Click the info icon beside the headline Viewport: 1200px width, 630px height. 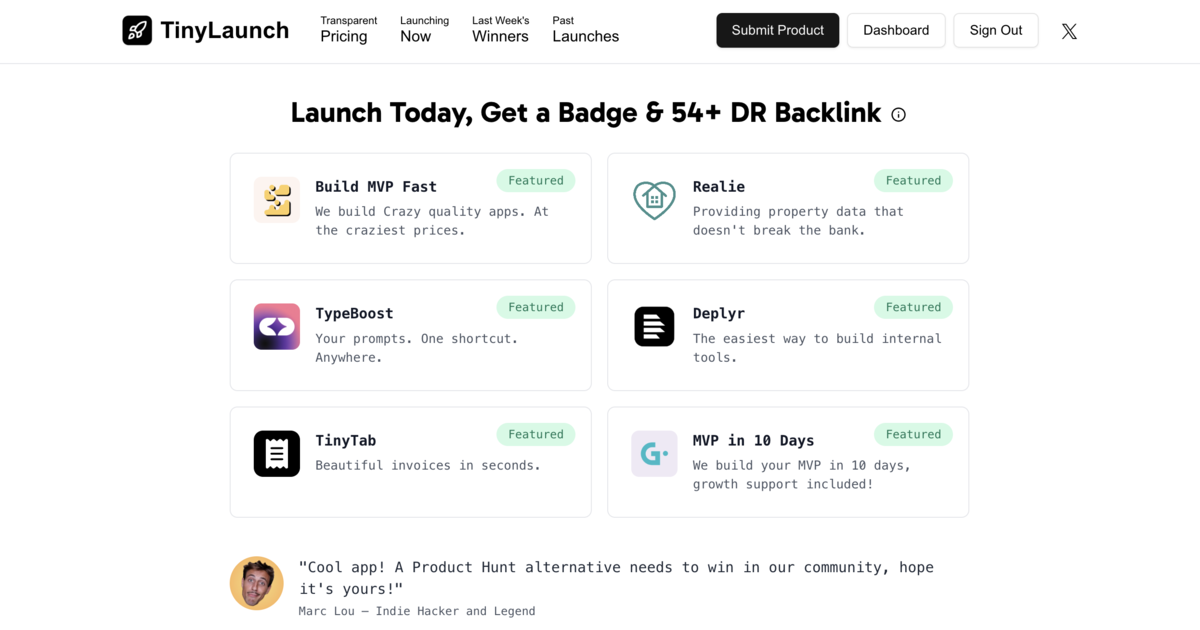898,114
